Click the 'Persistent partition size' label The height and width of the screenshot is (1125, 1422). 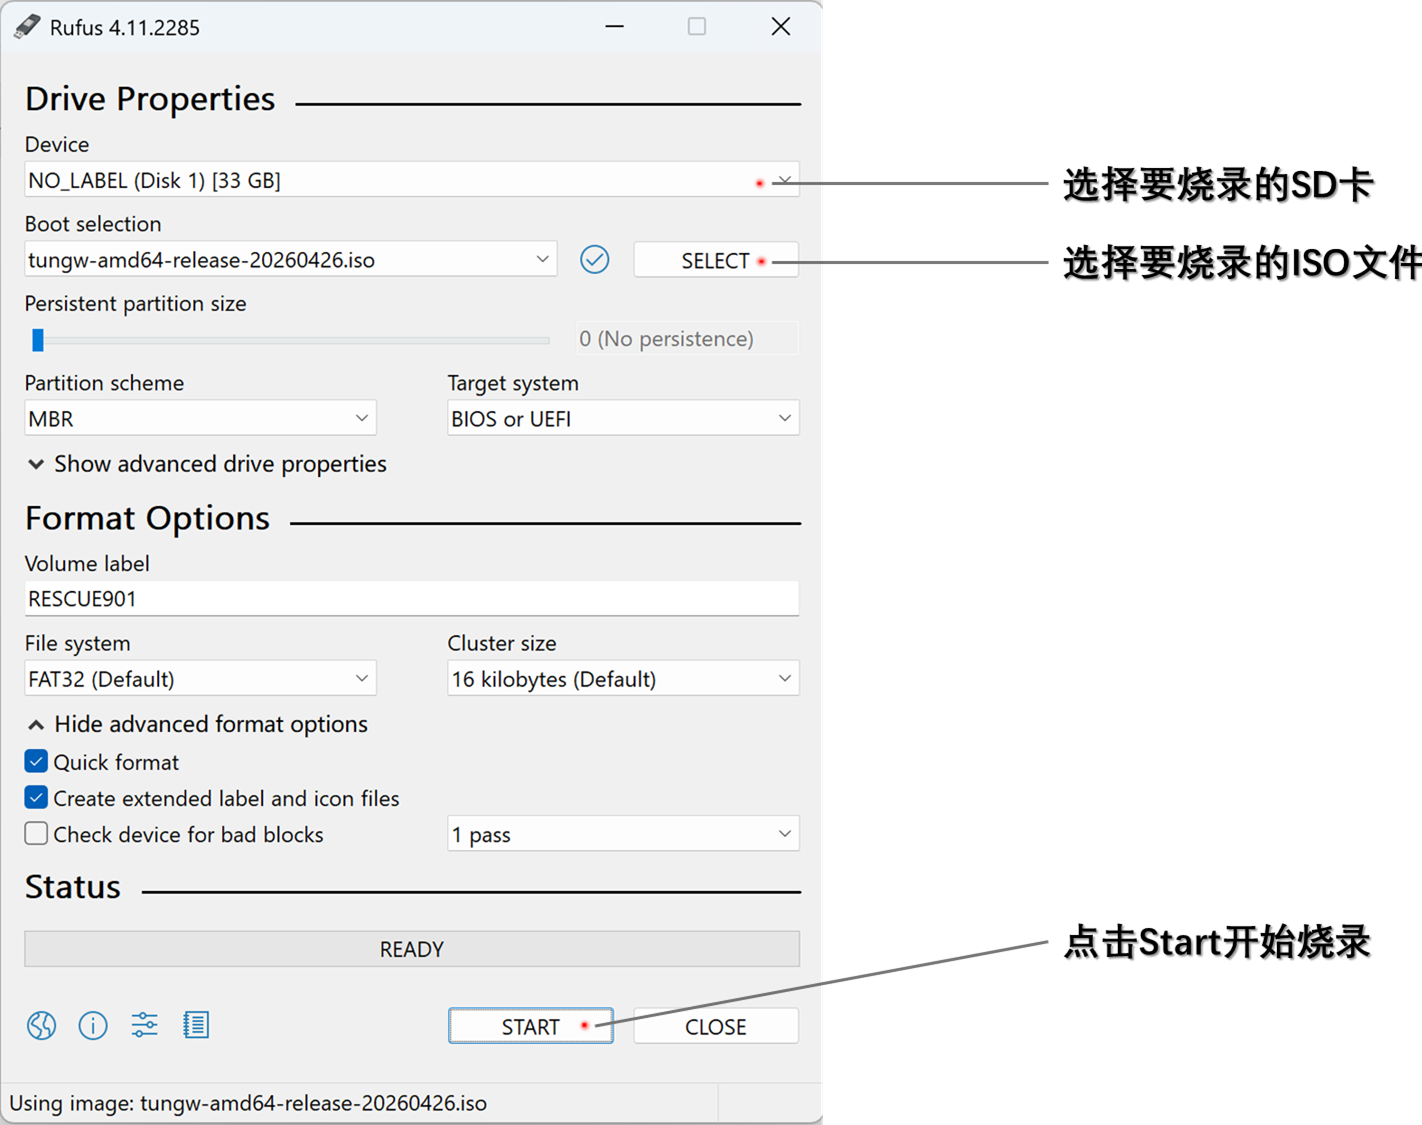pos(136,304)
